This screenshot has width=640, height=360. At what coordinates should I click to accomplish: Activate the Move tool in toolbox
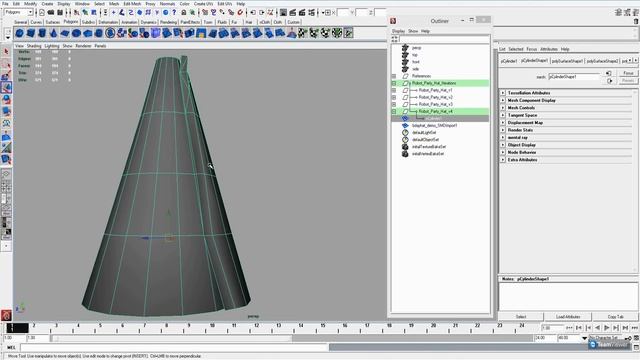tap(6, 87)
